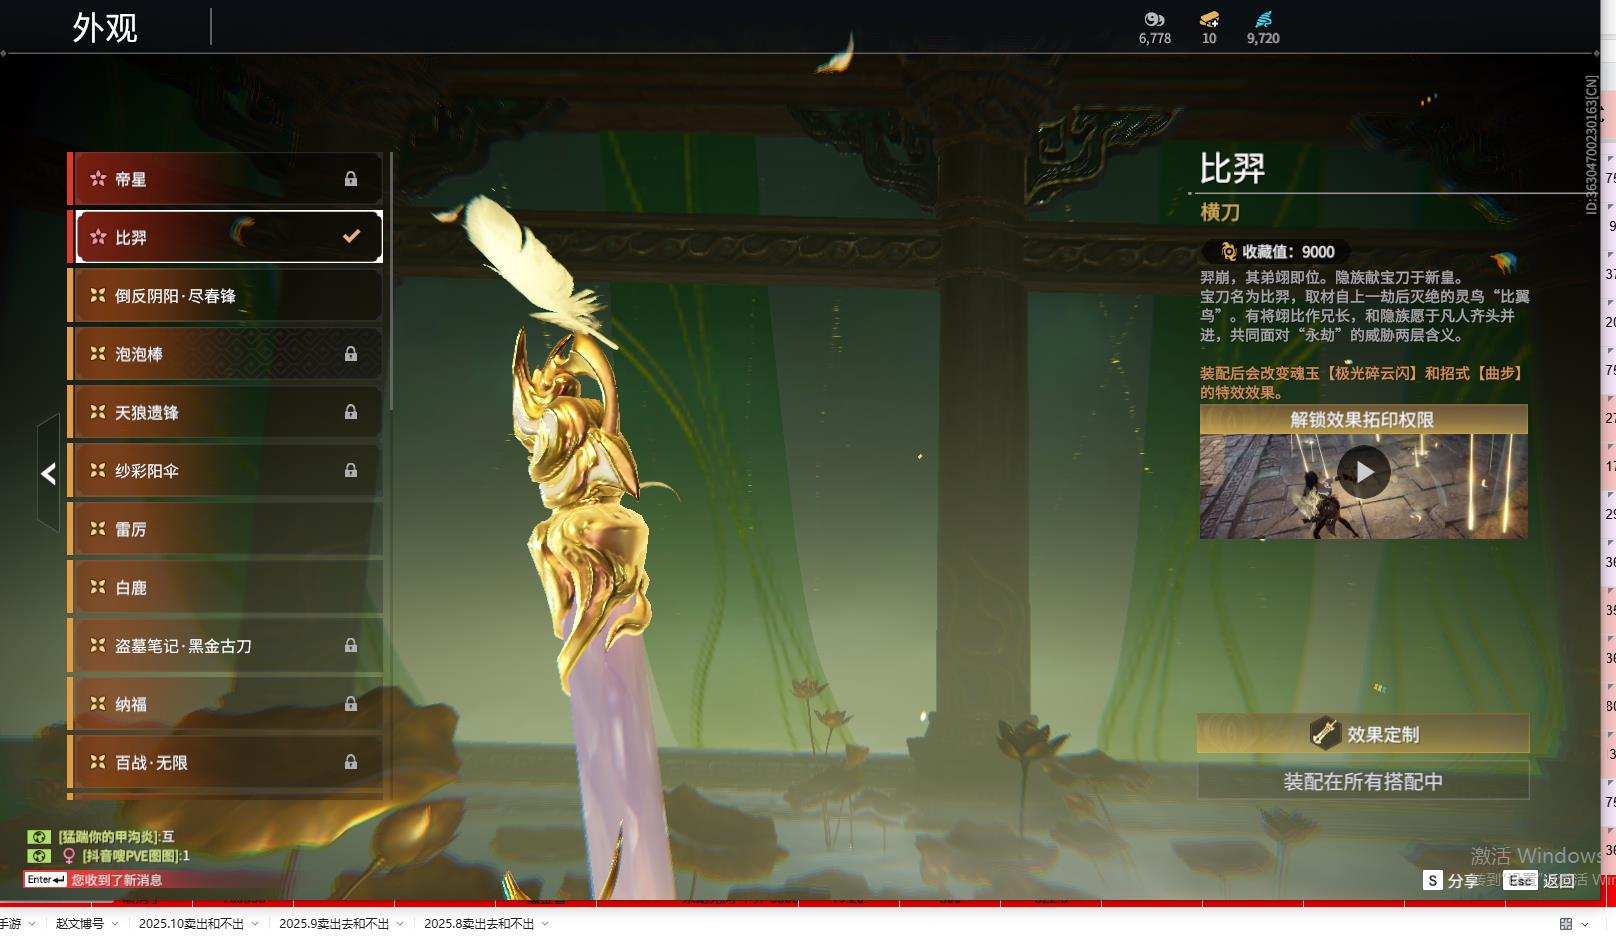Viewport: 1616px width, 939px height.
Task: Click the blue feather currency icon
Action: coord(1263,19)
